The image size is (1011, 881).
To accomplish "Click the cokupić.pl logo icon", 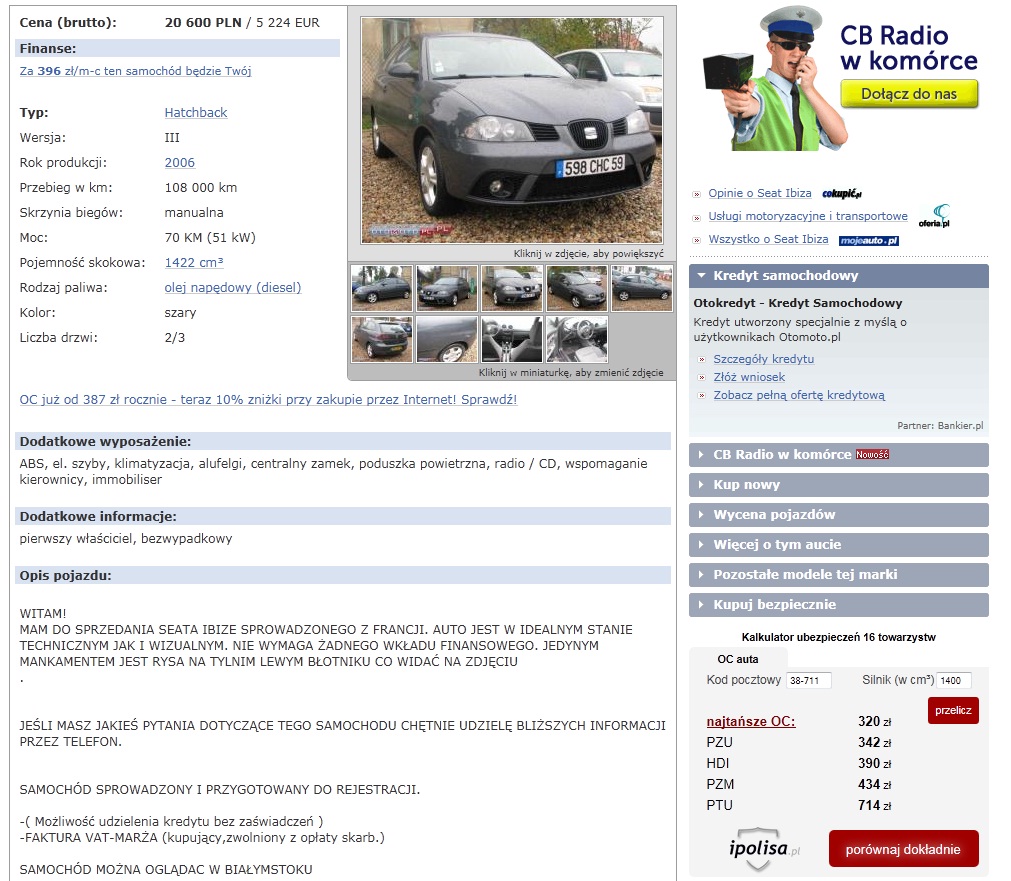I will tap(841, 193).
